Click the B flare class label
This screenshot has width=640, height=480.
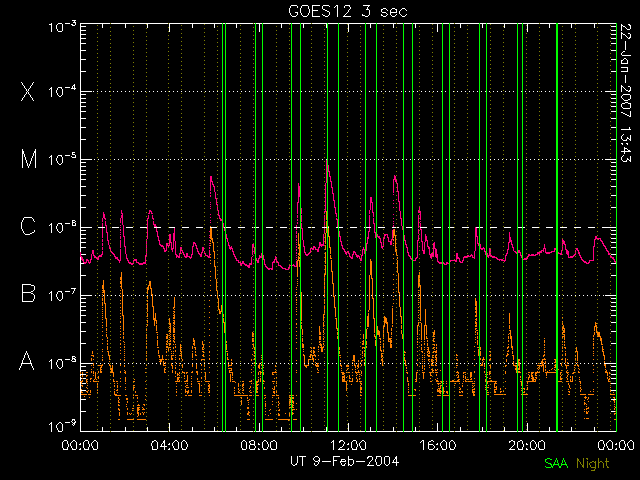[x=28, y=293]
